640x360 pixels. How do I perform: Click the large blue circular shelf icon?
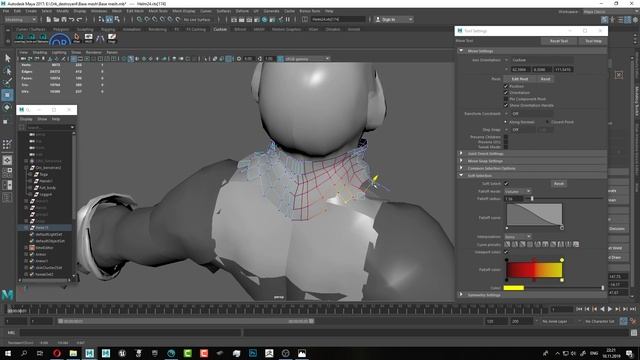coord(60,40)
